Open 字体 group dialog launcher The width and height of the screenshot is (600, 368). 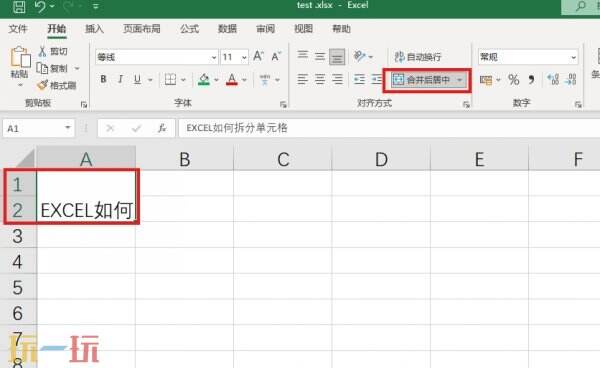pyautogui.click(x=283, y=104)
